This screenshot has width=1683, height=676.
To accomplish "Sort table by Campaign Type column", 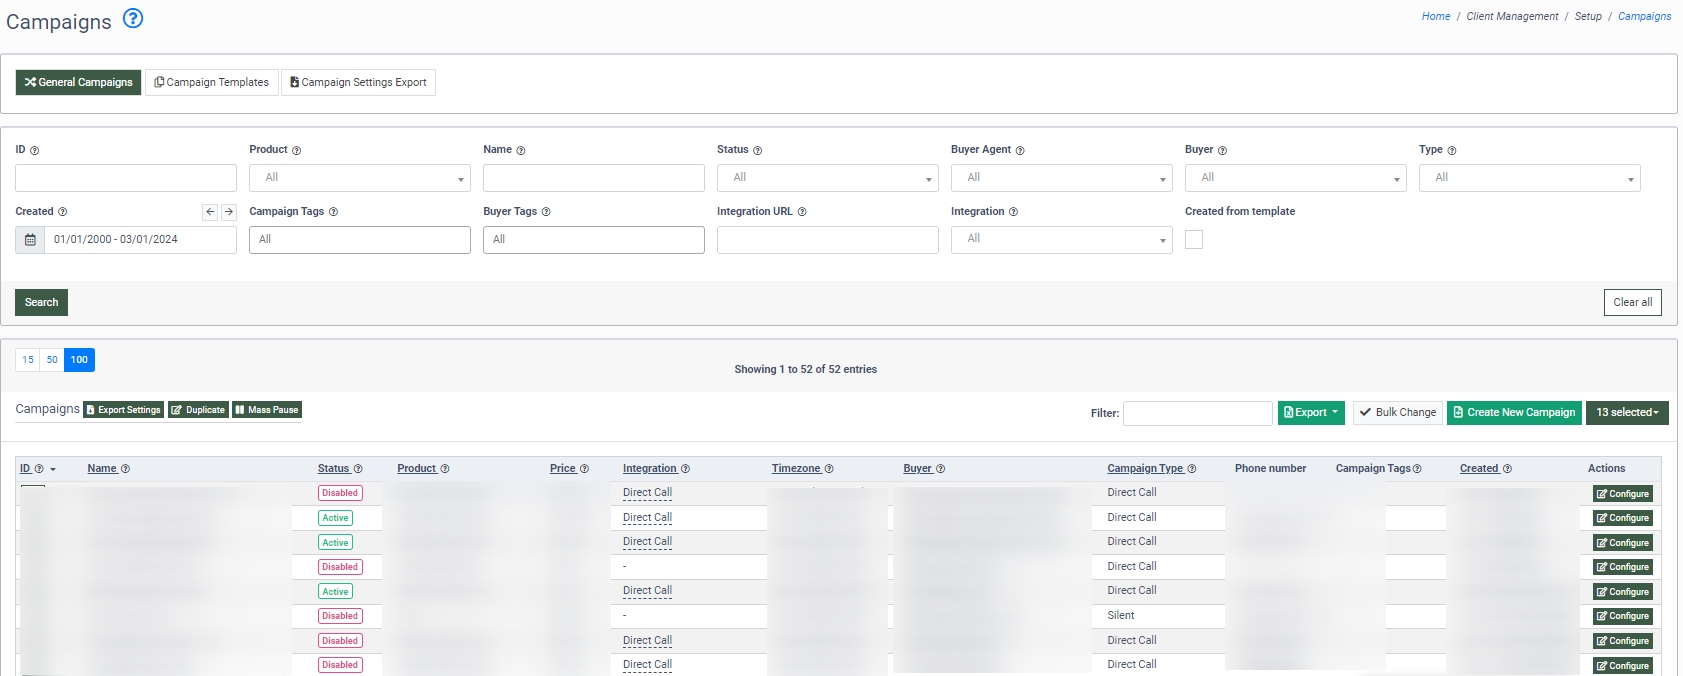I will pyautogui.click(x=1144, y=469).
